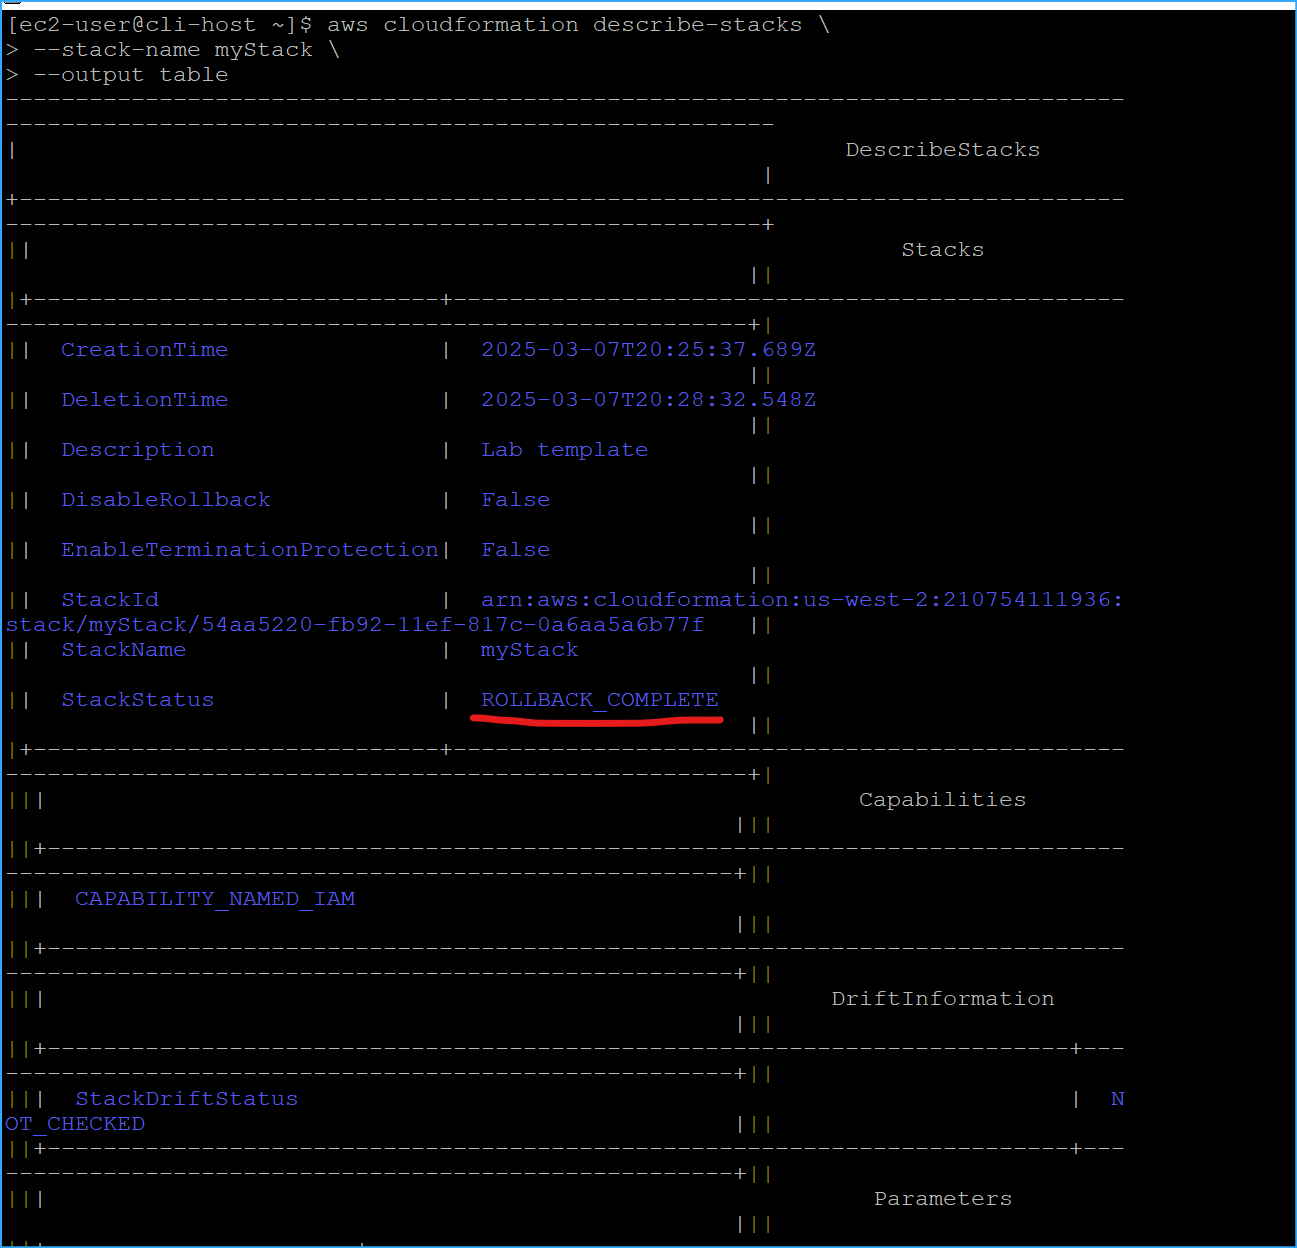Viewport: 1297px width, 1248px height.
Task: Click the DeletionTime row label
Action: (x=144, y=399)
